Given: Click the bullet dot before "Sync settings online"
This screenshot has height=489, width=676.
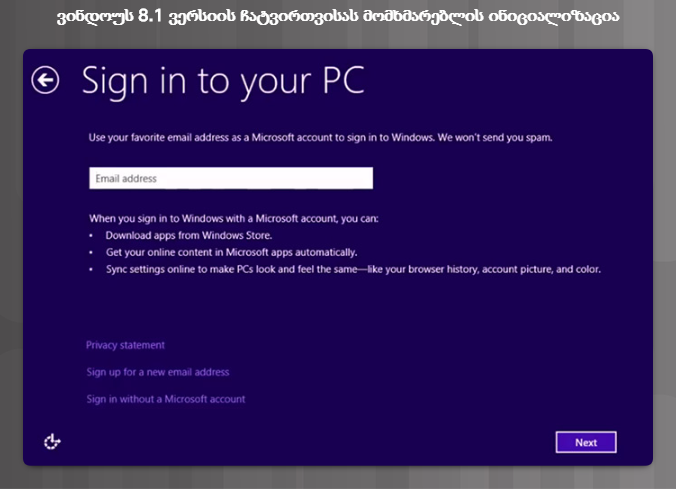Looking at the screenshot, I should (91, 269).
